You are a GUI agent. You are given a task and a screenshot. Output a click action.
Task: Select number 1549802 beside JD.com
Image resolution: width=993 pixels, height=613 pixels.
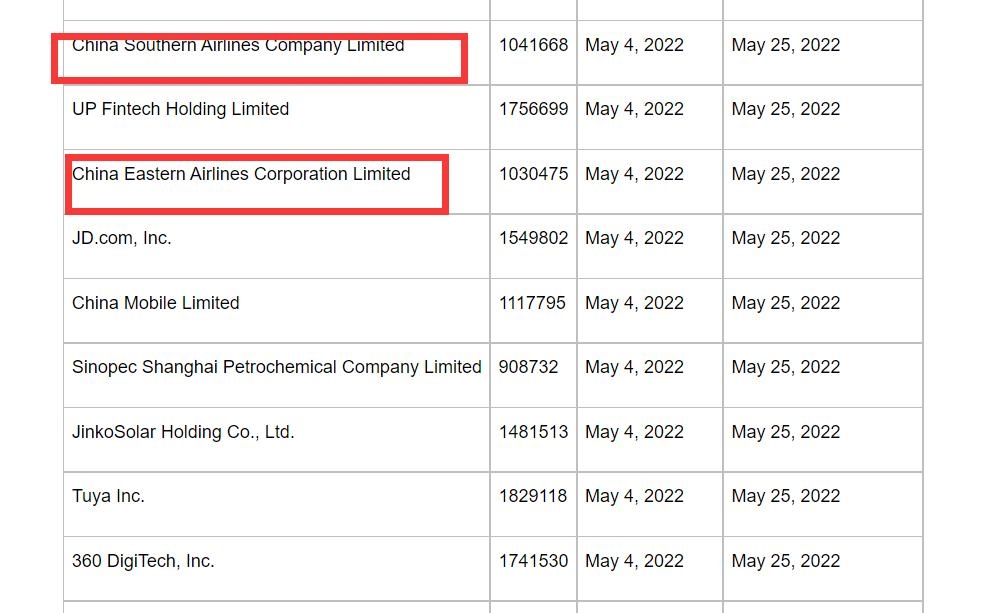point(533,238)
